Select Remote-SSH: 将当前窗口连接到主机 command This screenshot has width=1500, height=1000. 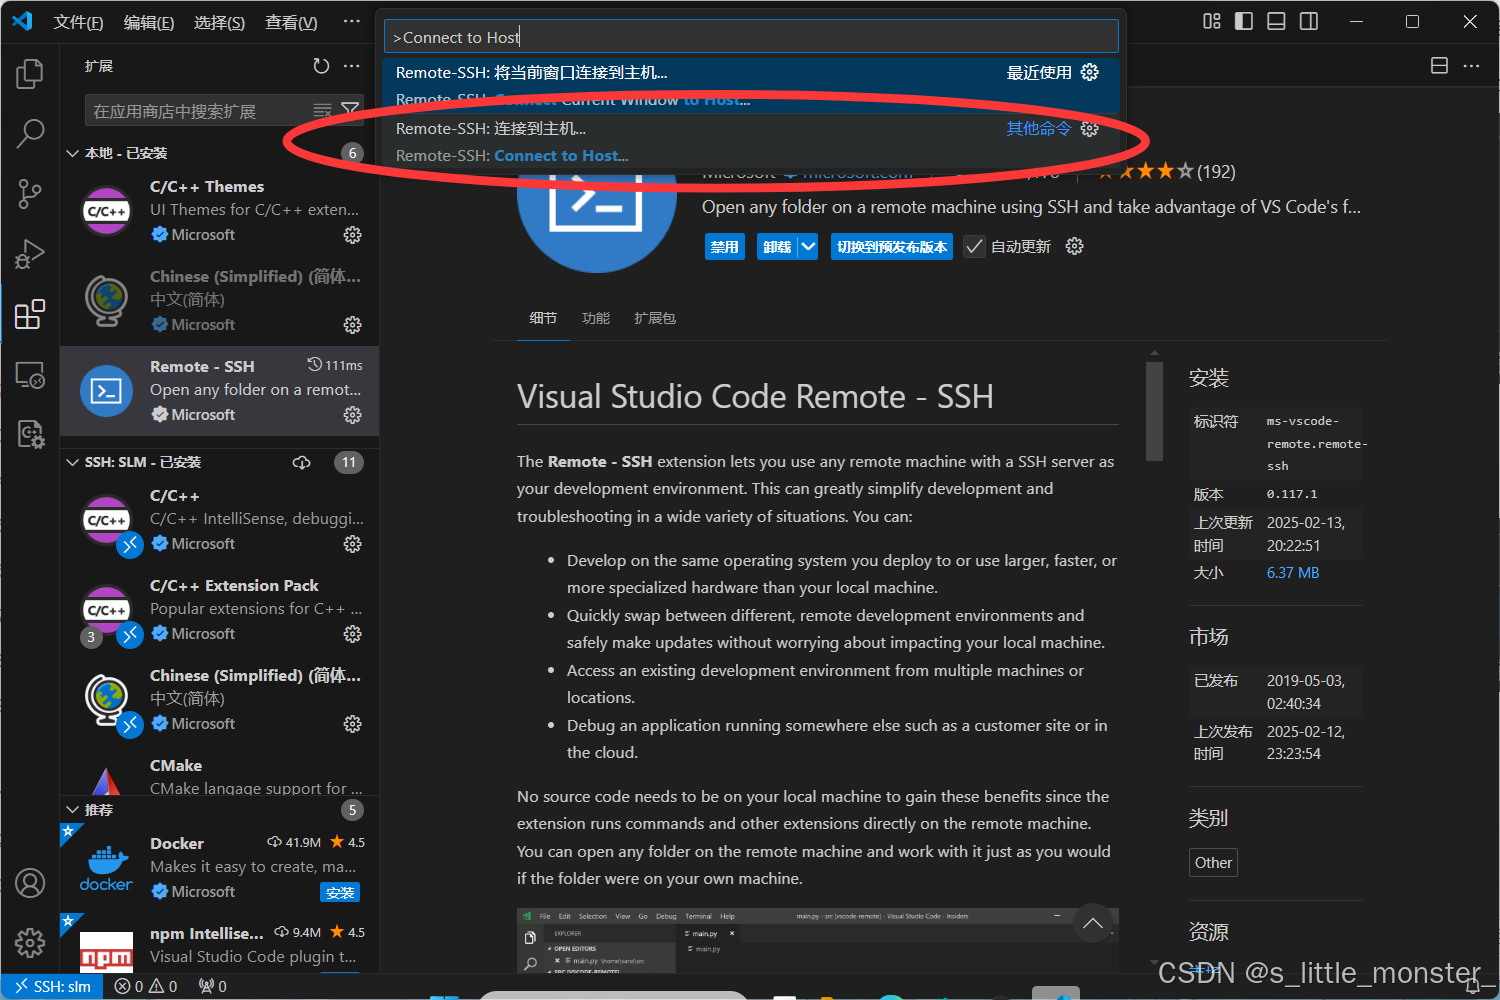coord(751,85)
